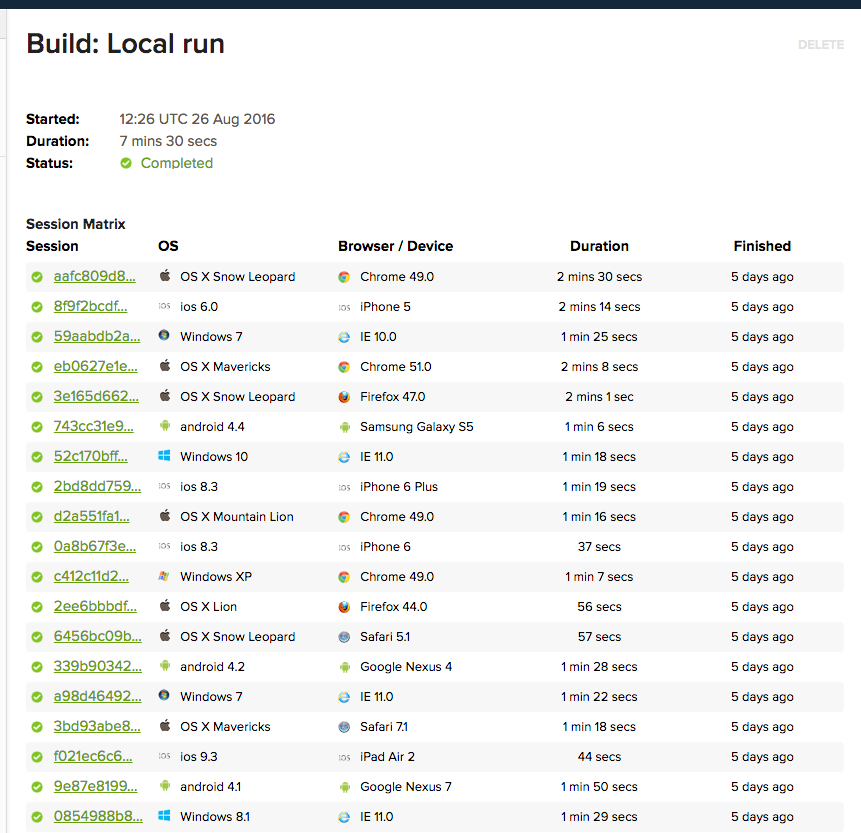Click the Finished column header

click(x=762, y=246)
